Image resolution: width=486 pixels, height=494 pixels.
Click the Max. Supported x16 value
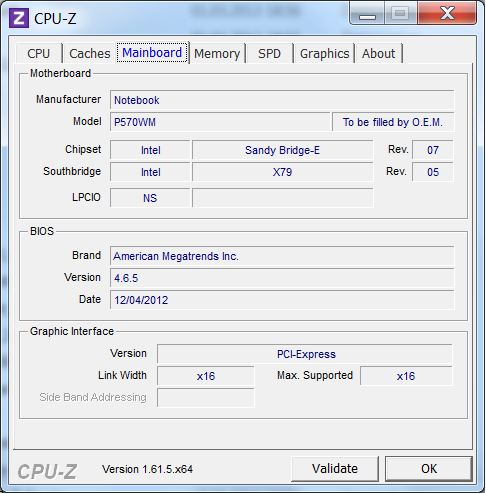point(406,376)
